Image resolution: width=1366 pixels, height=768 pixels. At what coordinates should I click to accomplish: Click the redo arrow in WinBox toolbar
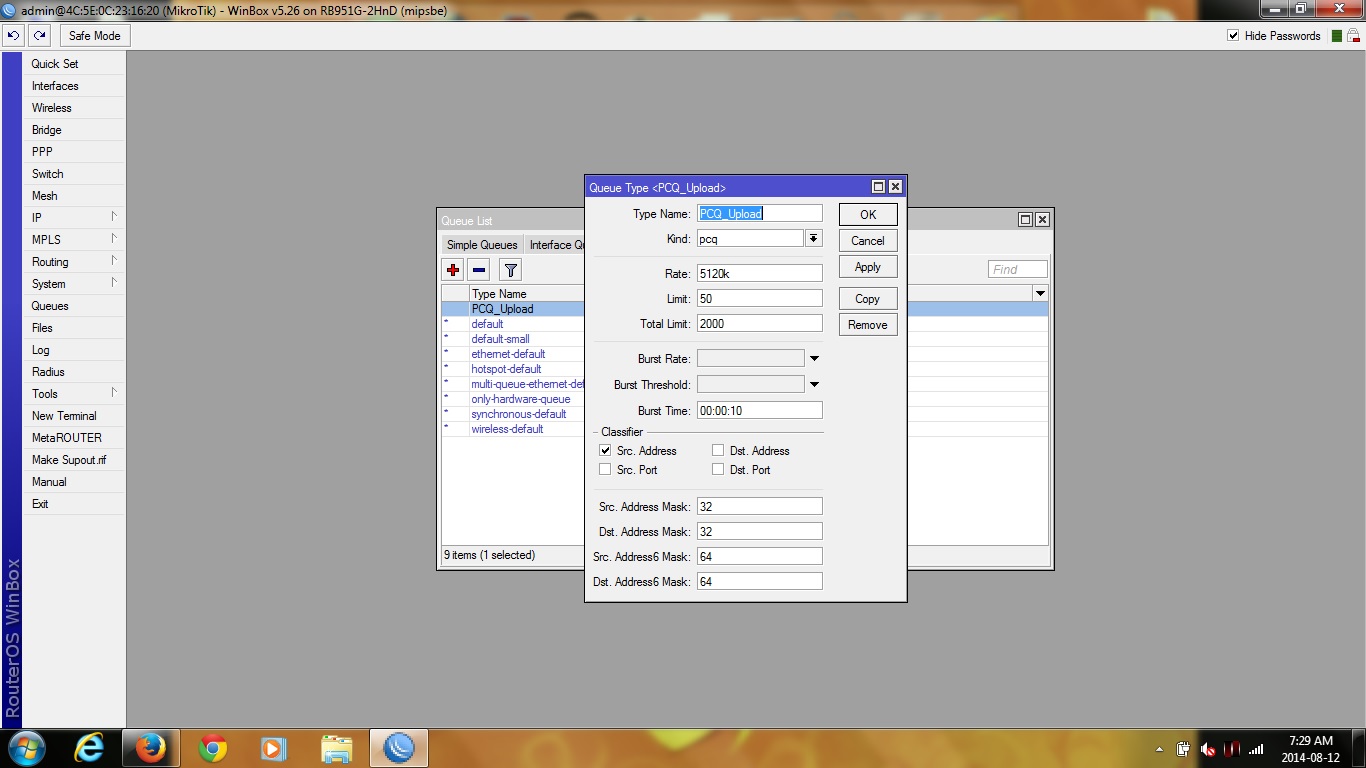pyautogui.click(x=39, y=35)
